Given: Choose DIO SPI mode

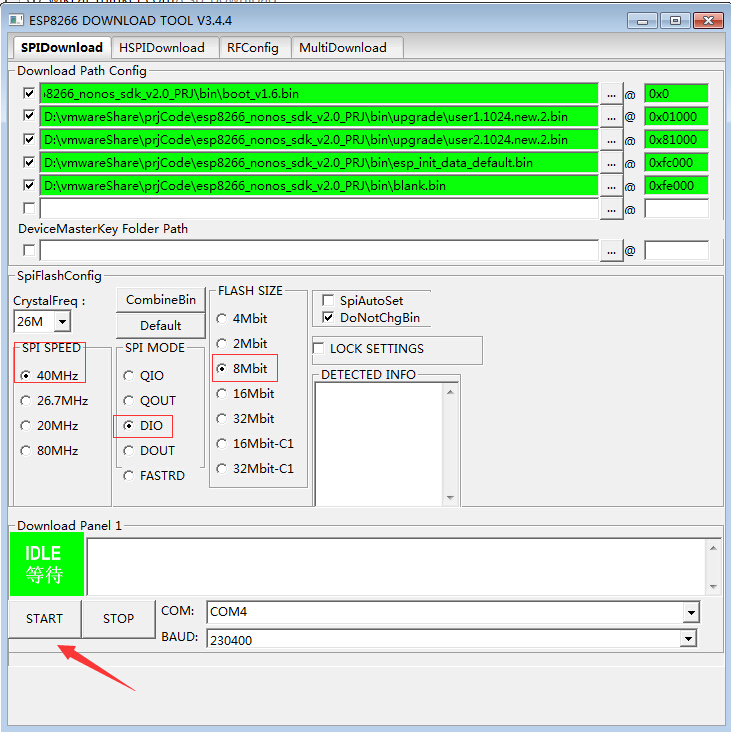Looking at the screenshot, I should click(x=143, y=426).
